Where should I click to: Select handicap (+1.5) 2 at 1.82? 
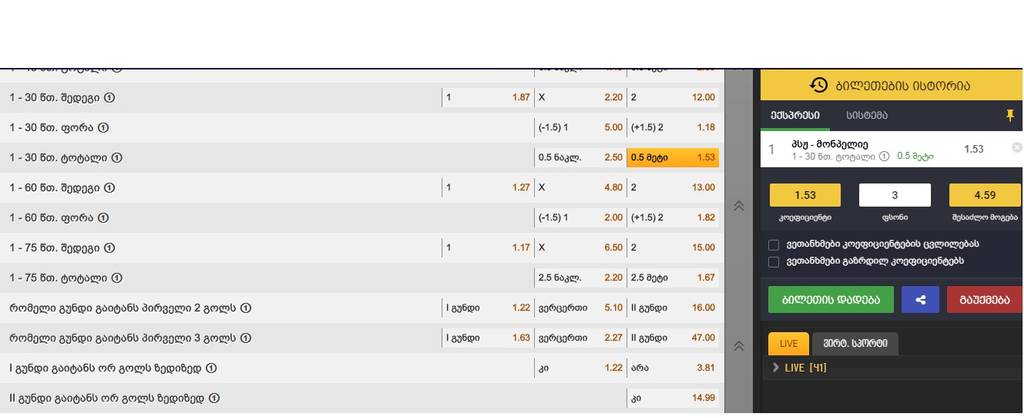point(673,217)
